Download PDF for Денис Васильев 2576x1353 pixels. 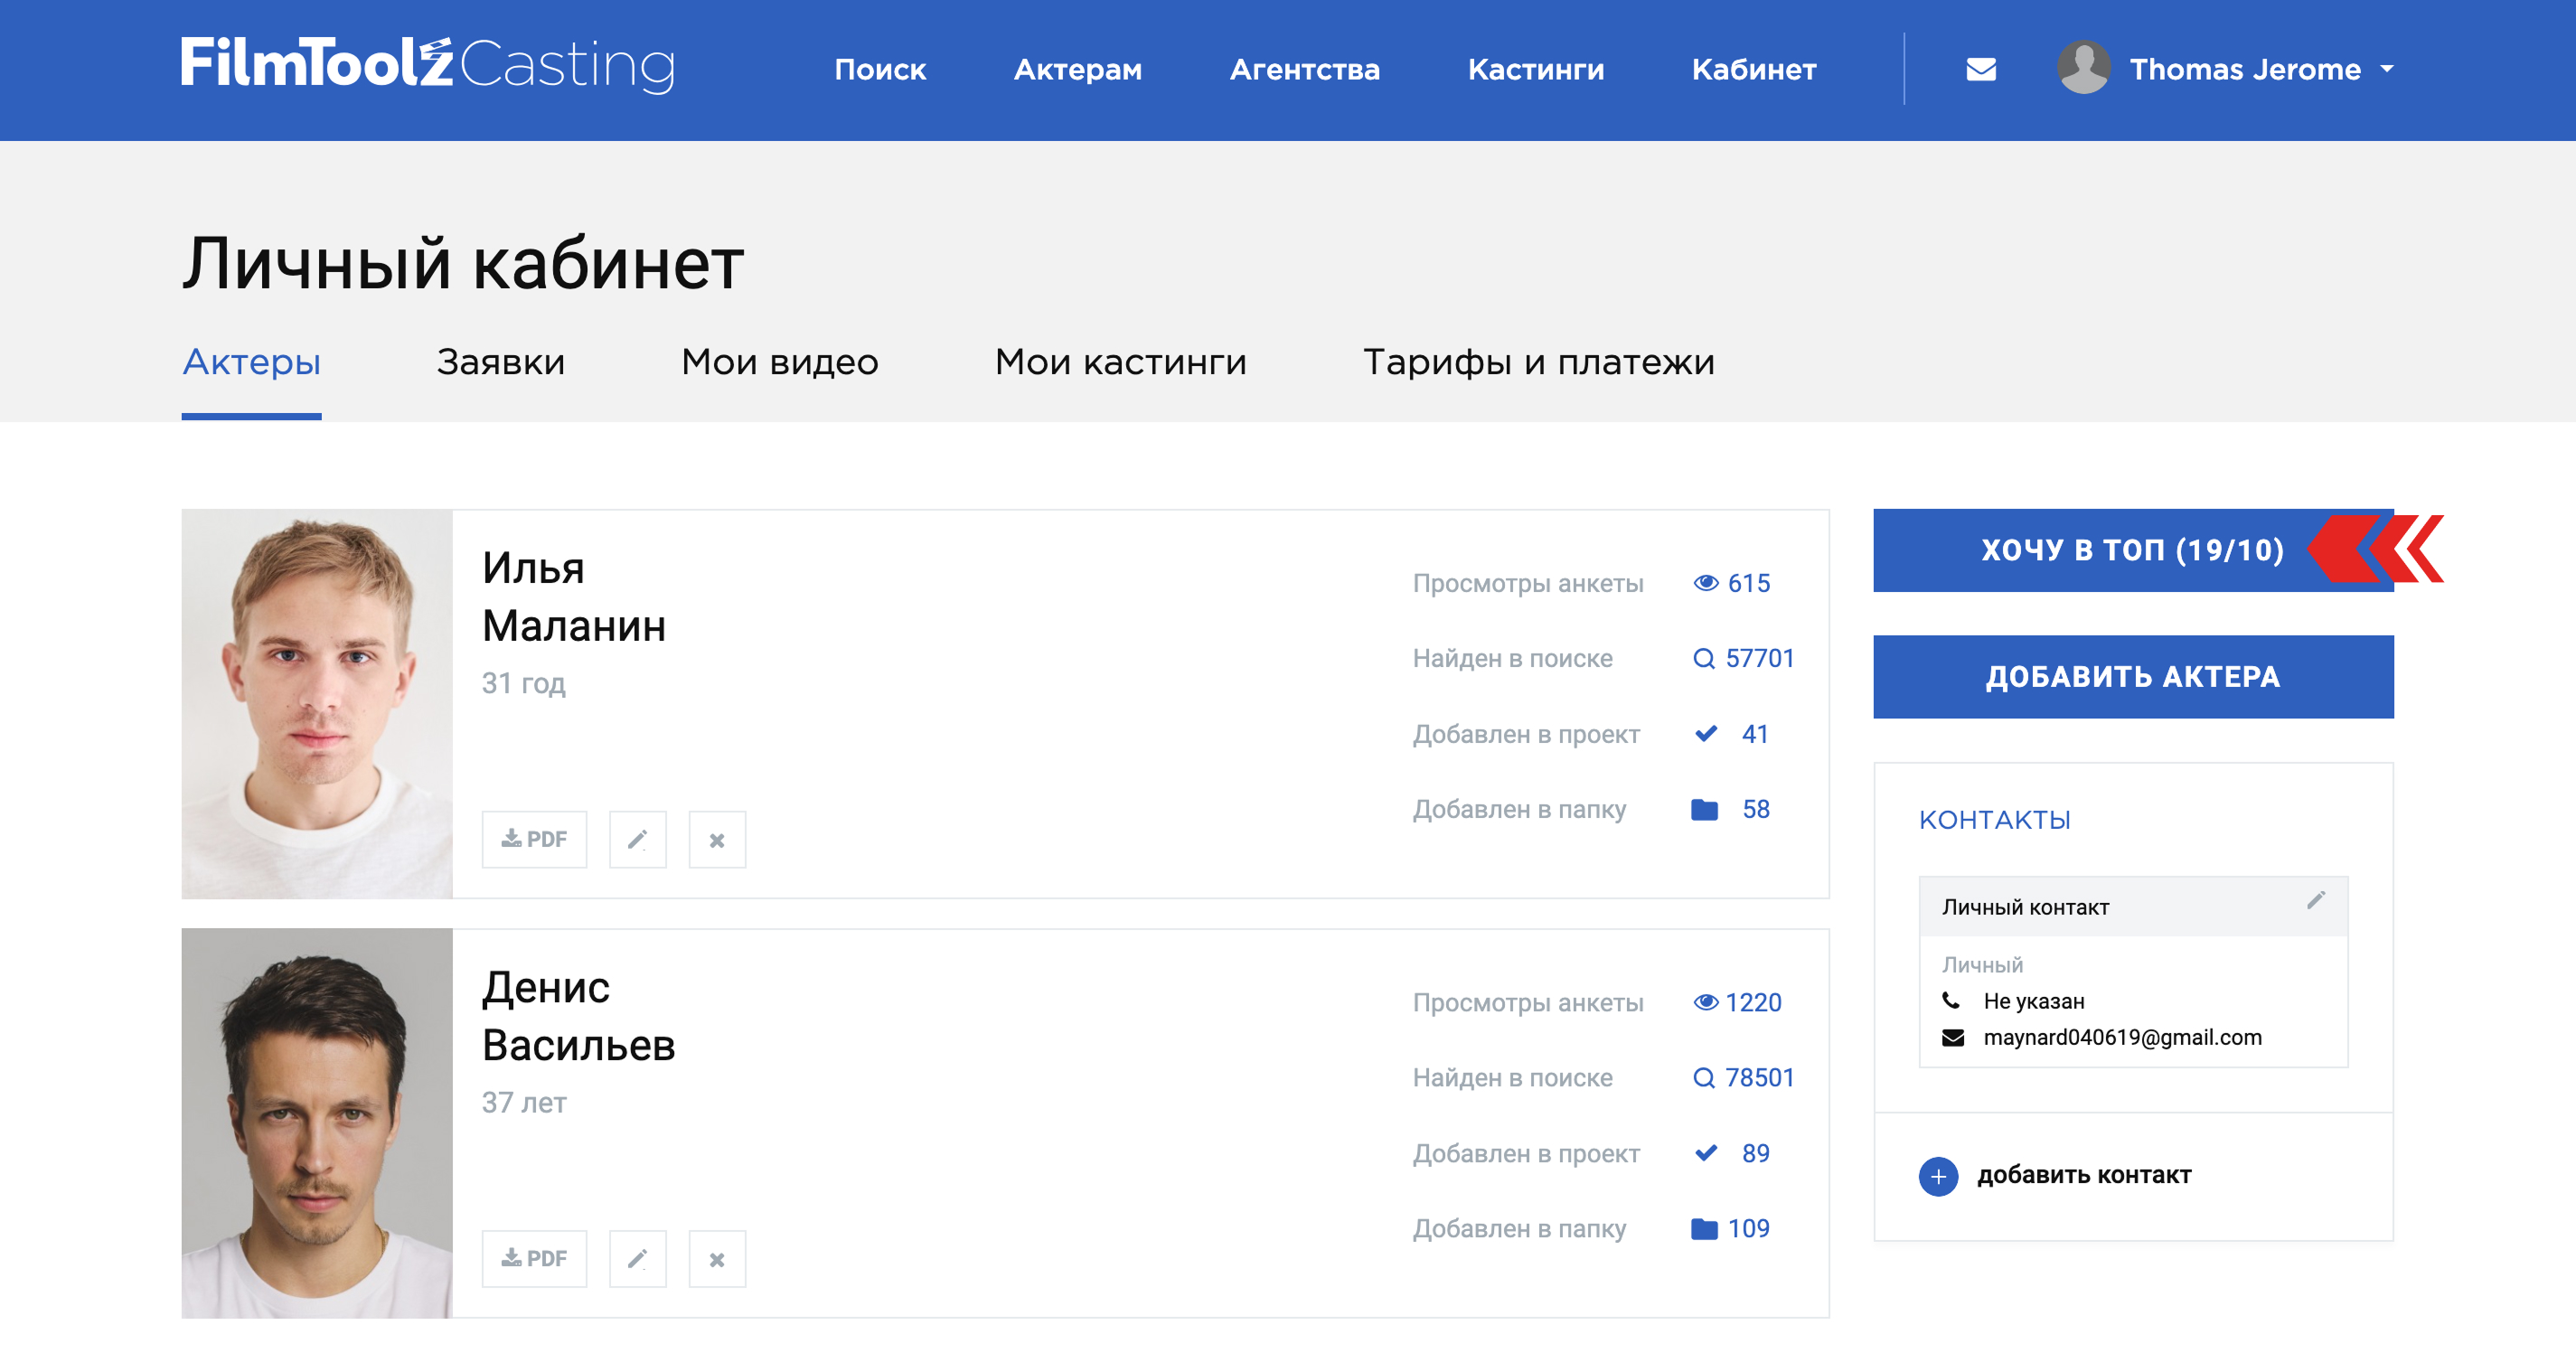click(534, 1258)
